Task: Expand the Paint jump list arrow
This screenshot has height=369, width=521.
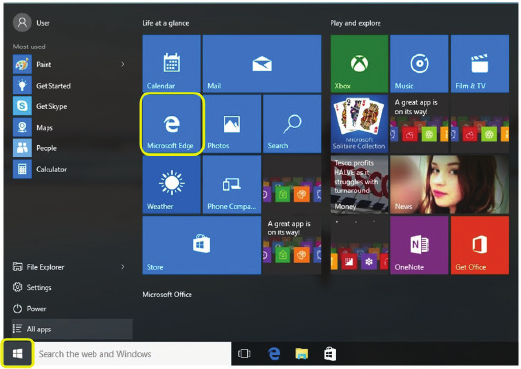Action: click(x=123, y=64)
